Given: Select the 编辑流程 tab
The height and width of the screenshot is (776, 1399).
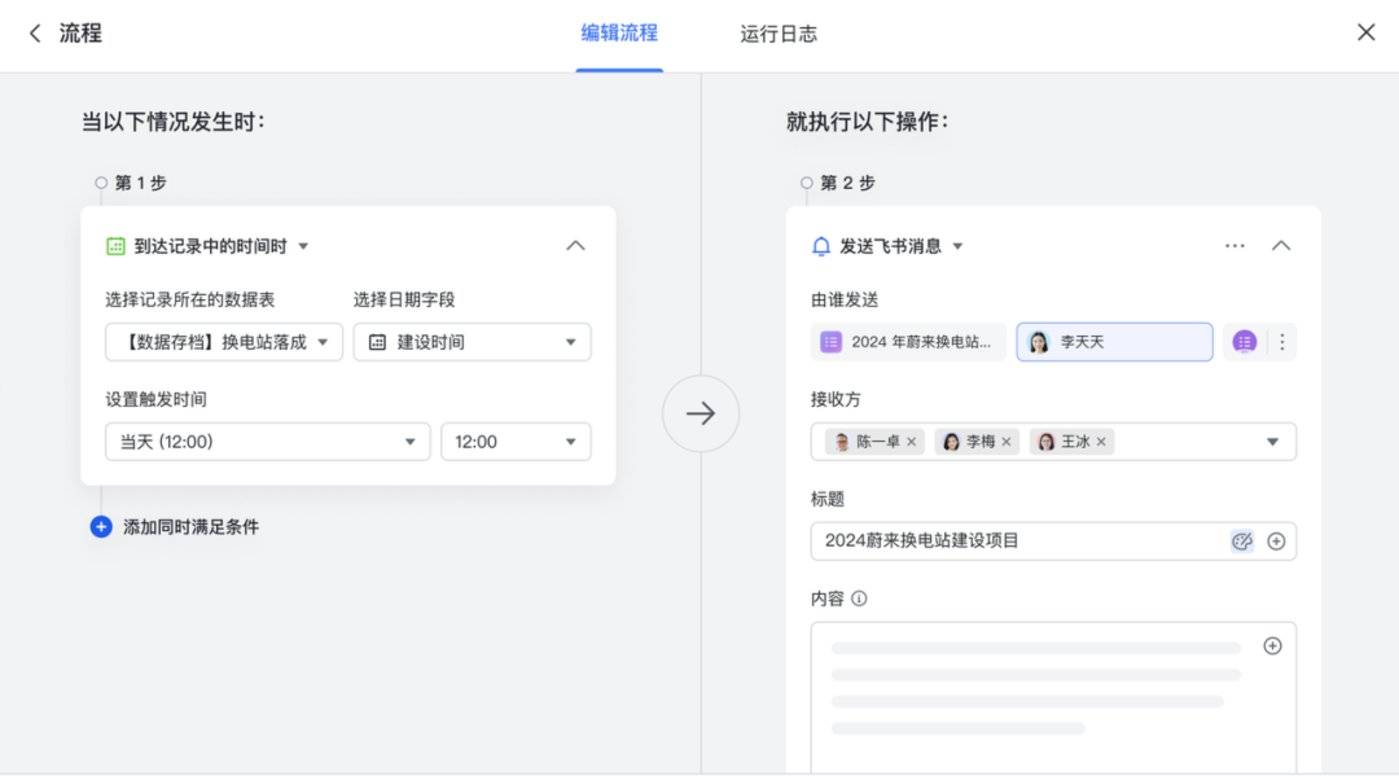Looking at the screenshot, I should coord(619,33).
